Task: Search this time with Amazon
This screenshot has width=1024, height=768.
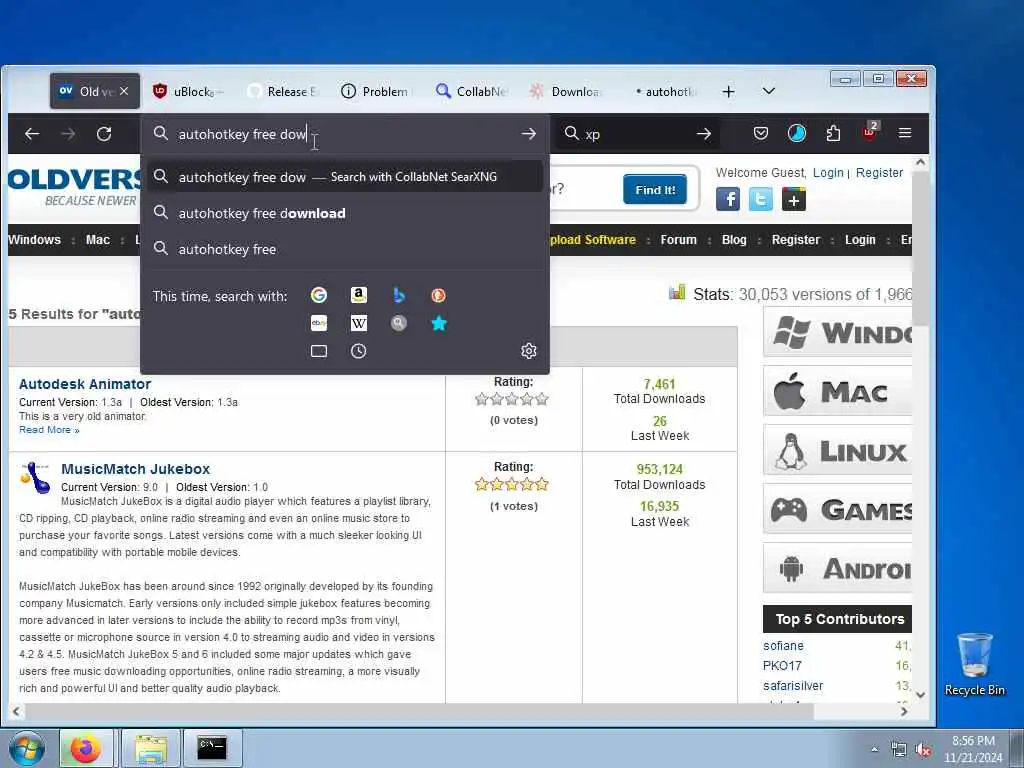Action: 359,295
